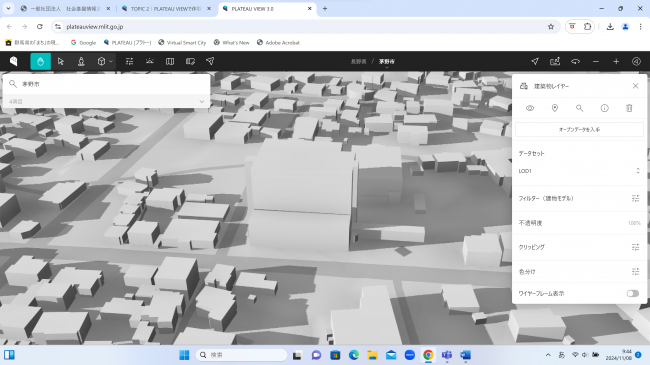Open the 色分け settings
This screenshot has width=650, height=365.
click(635, 272)
